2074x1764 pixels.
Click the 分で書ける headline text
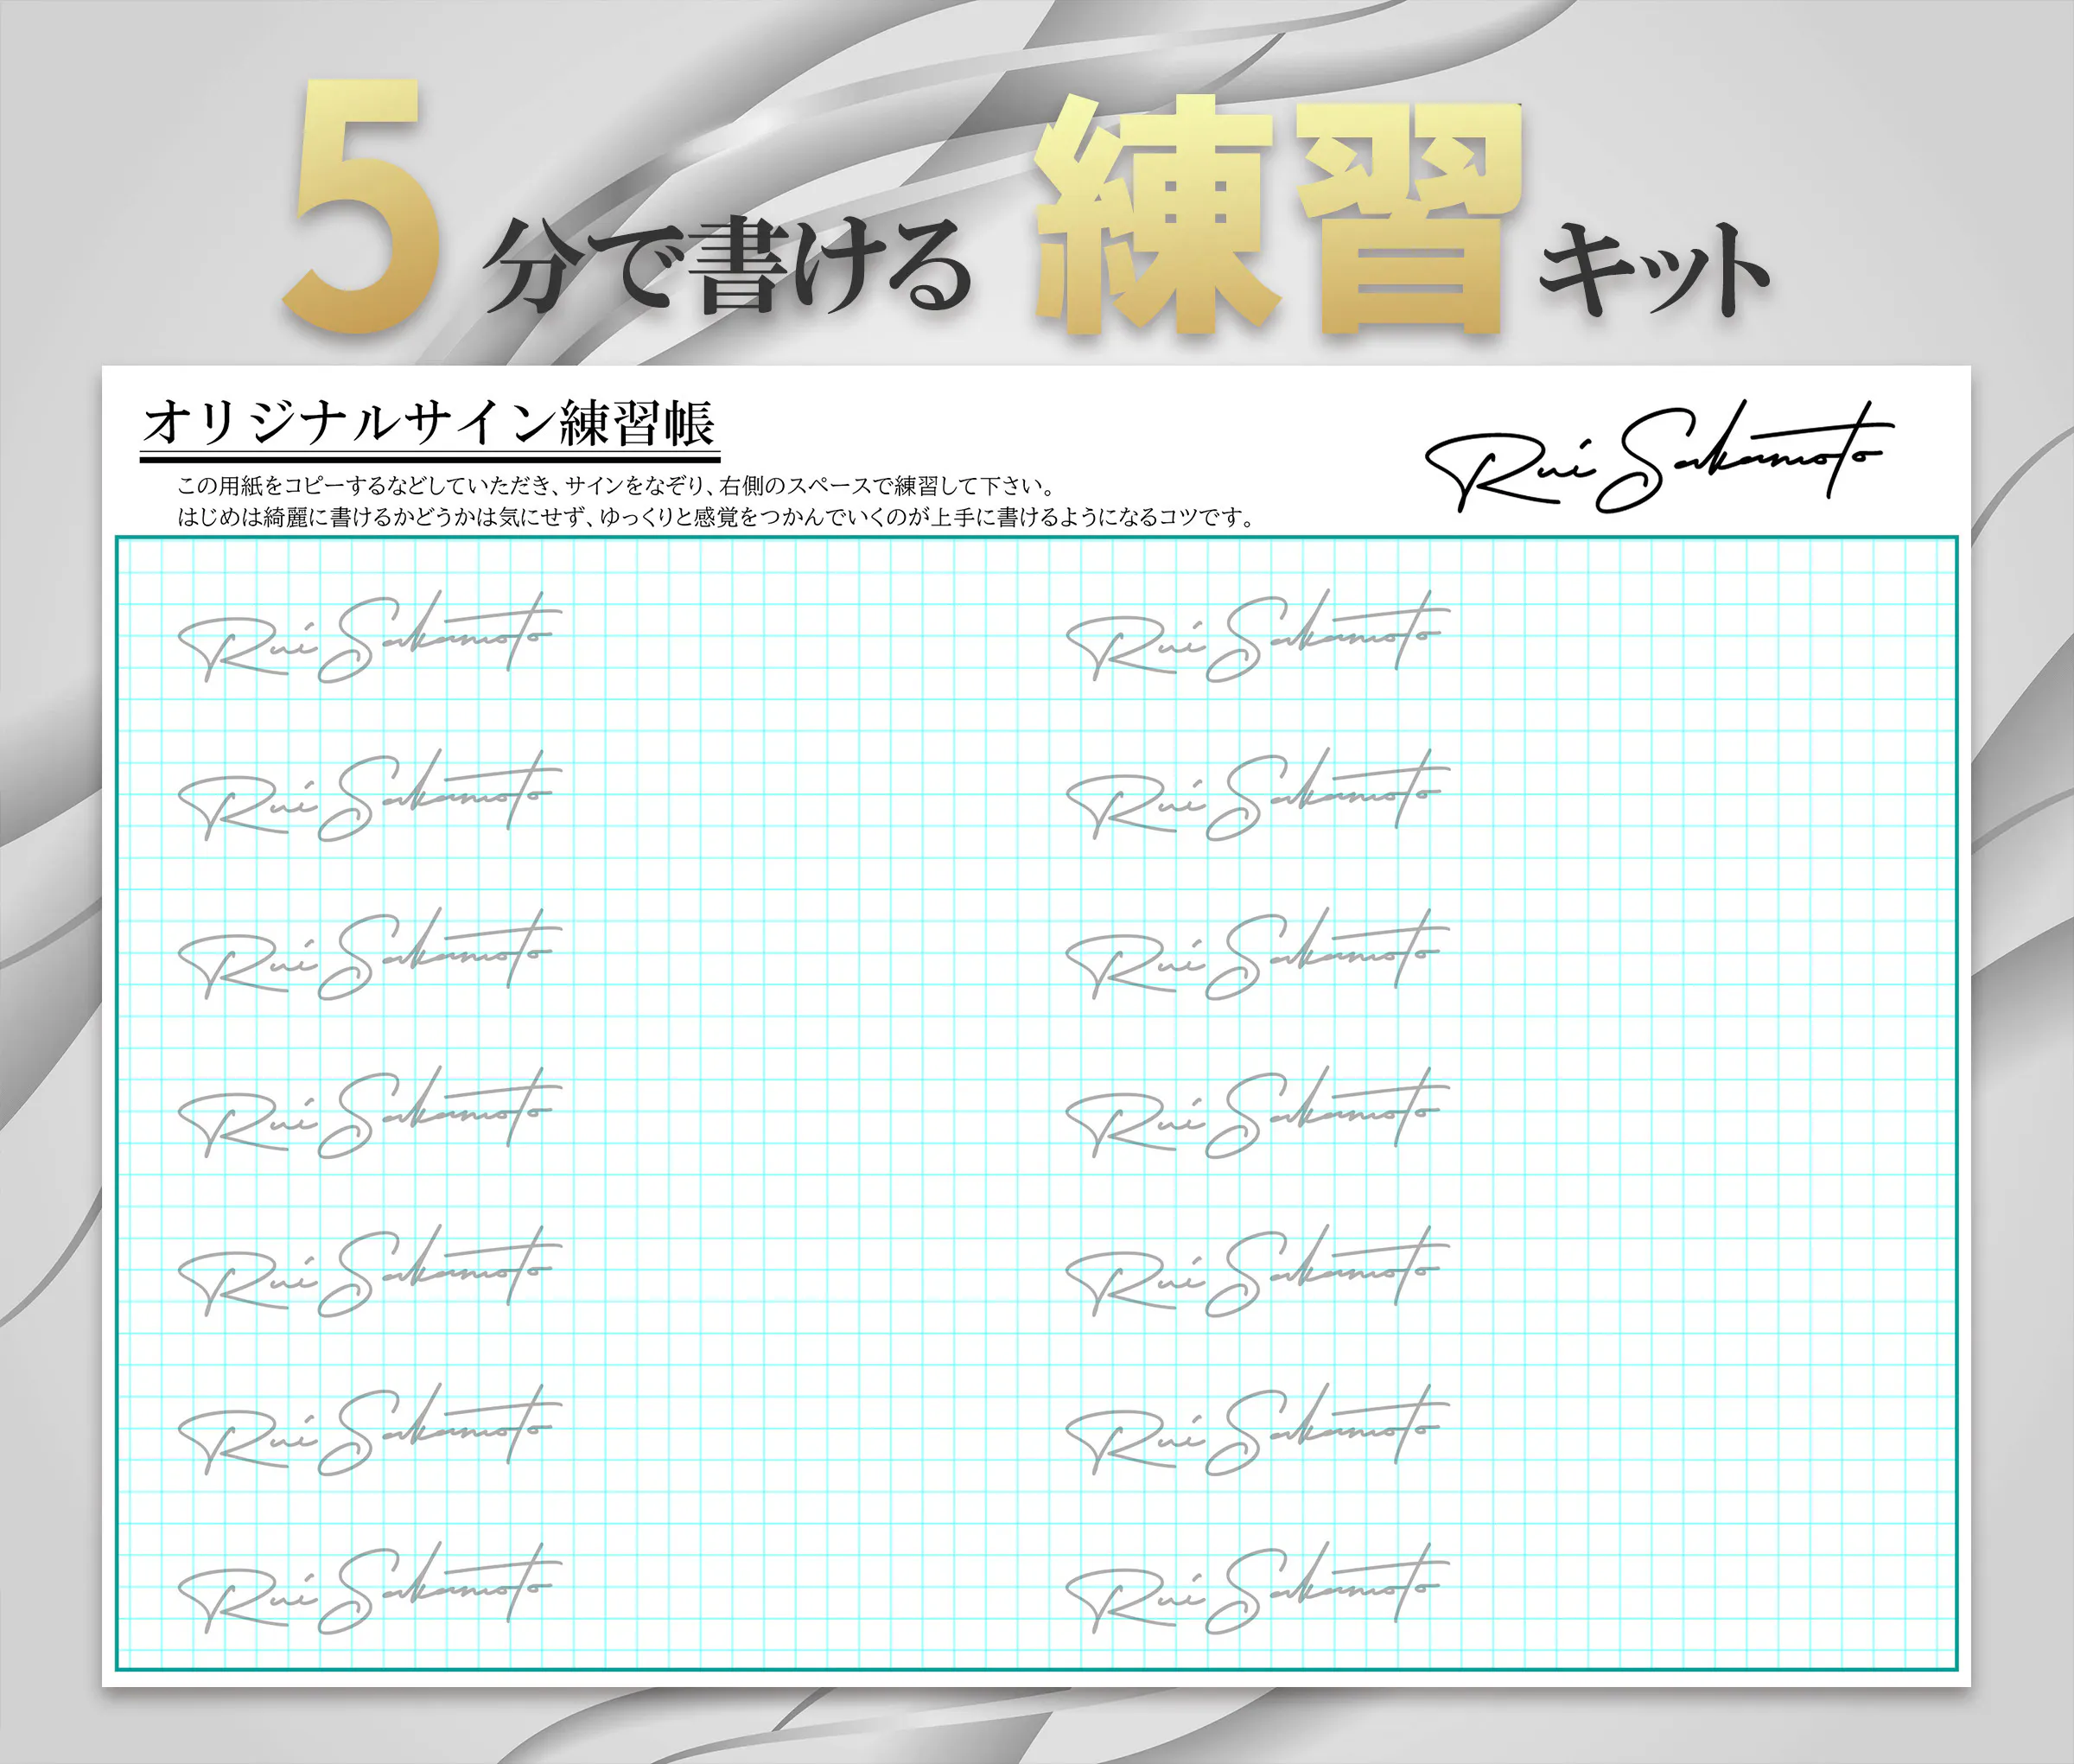point(727,265)
